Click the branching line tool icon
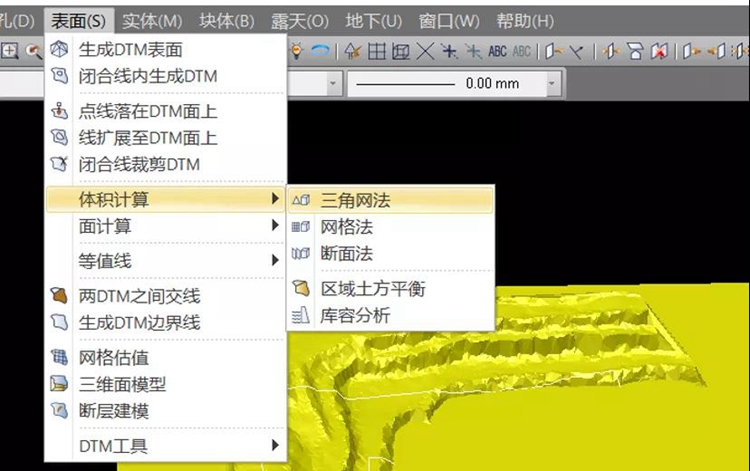750x471 pixels. point(577,51)
